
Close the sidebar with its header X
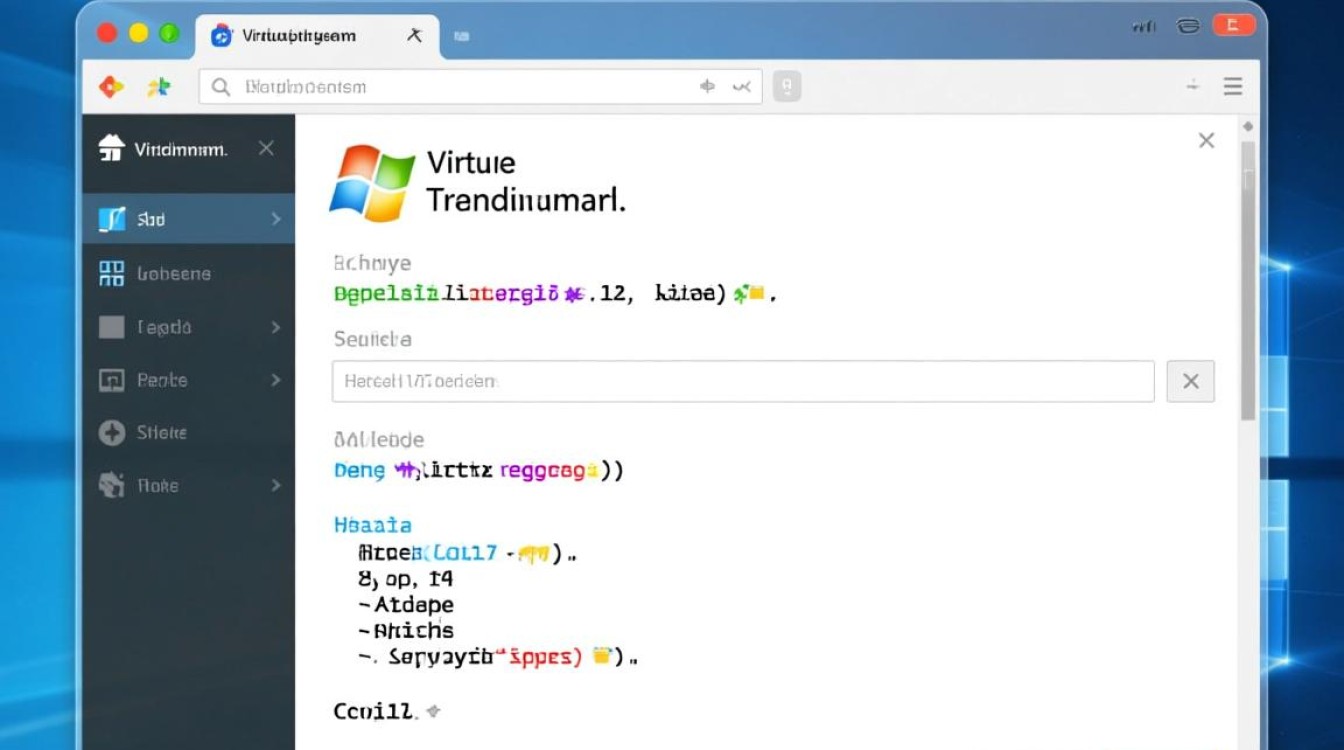266,148
